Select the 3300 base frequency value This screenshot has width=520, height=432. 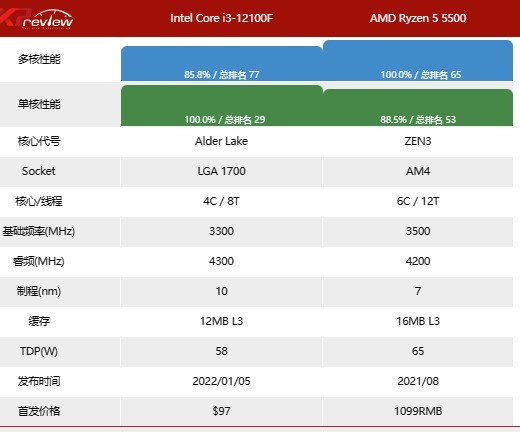pos(221,231)
